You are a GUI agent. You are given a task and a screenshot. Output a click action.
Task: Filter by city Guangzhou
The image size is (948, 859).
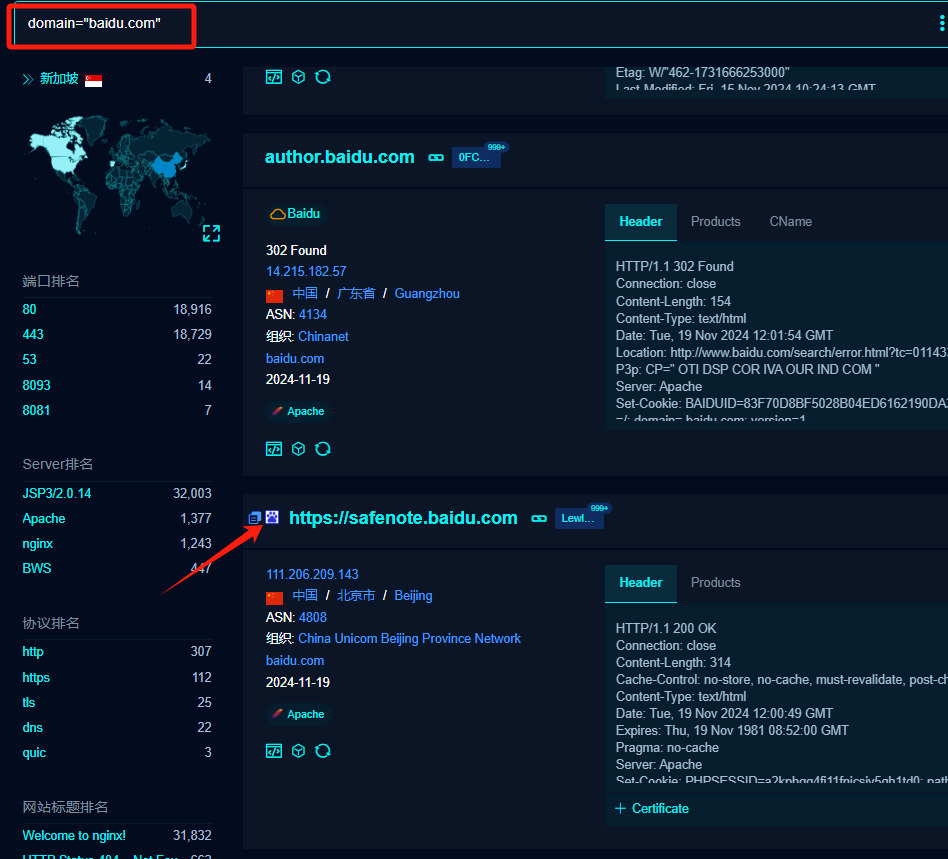point(427,294)
